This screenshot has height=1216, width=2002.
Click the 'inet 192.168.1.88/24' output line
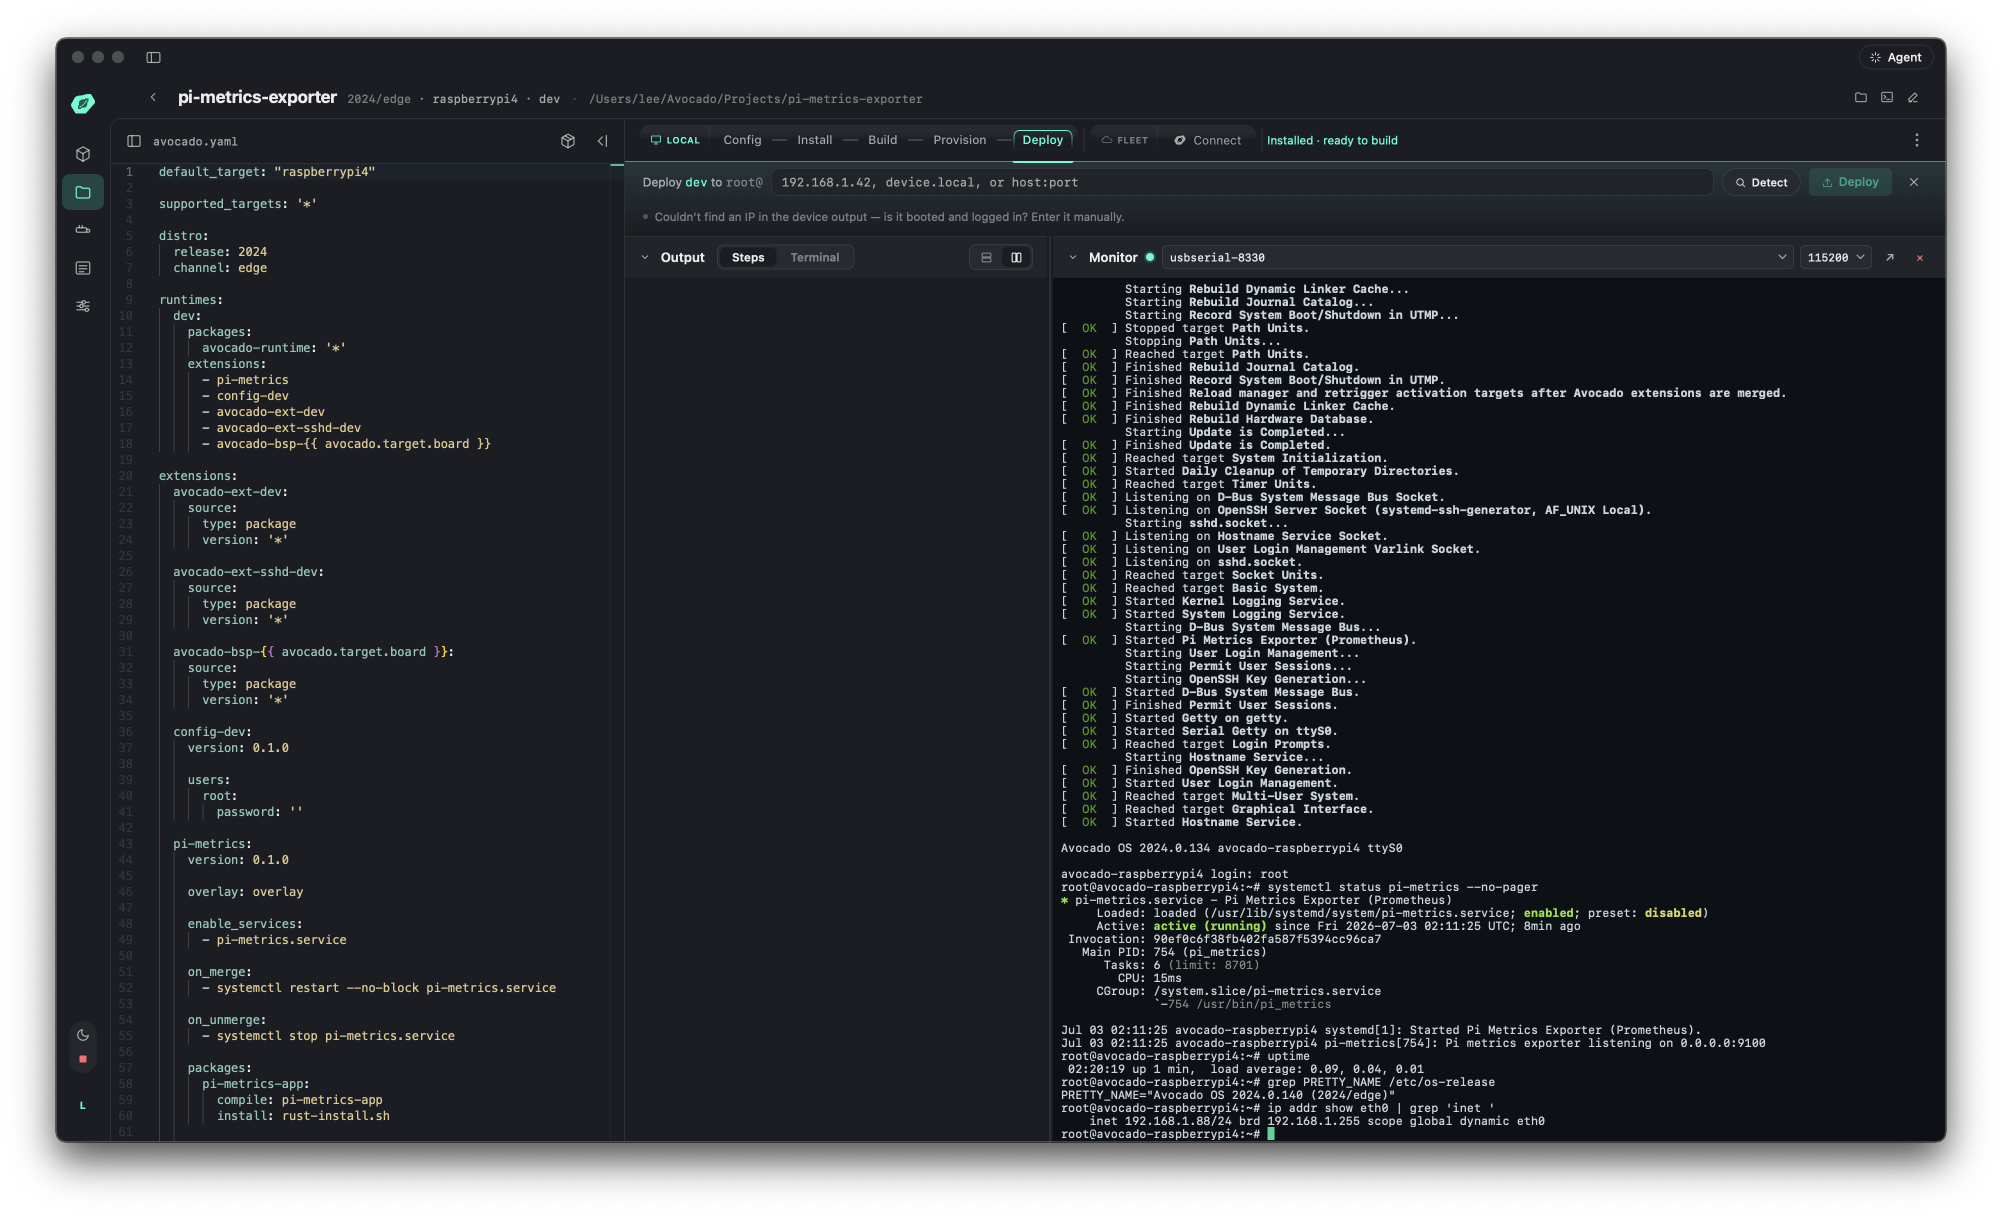point(1317,1121)
